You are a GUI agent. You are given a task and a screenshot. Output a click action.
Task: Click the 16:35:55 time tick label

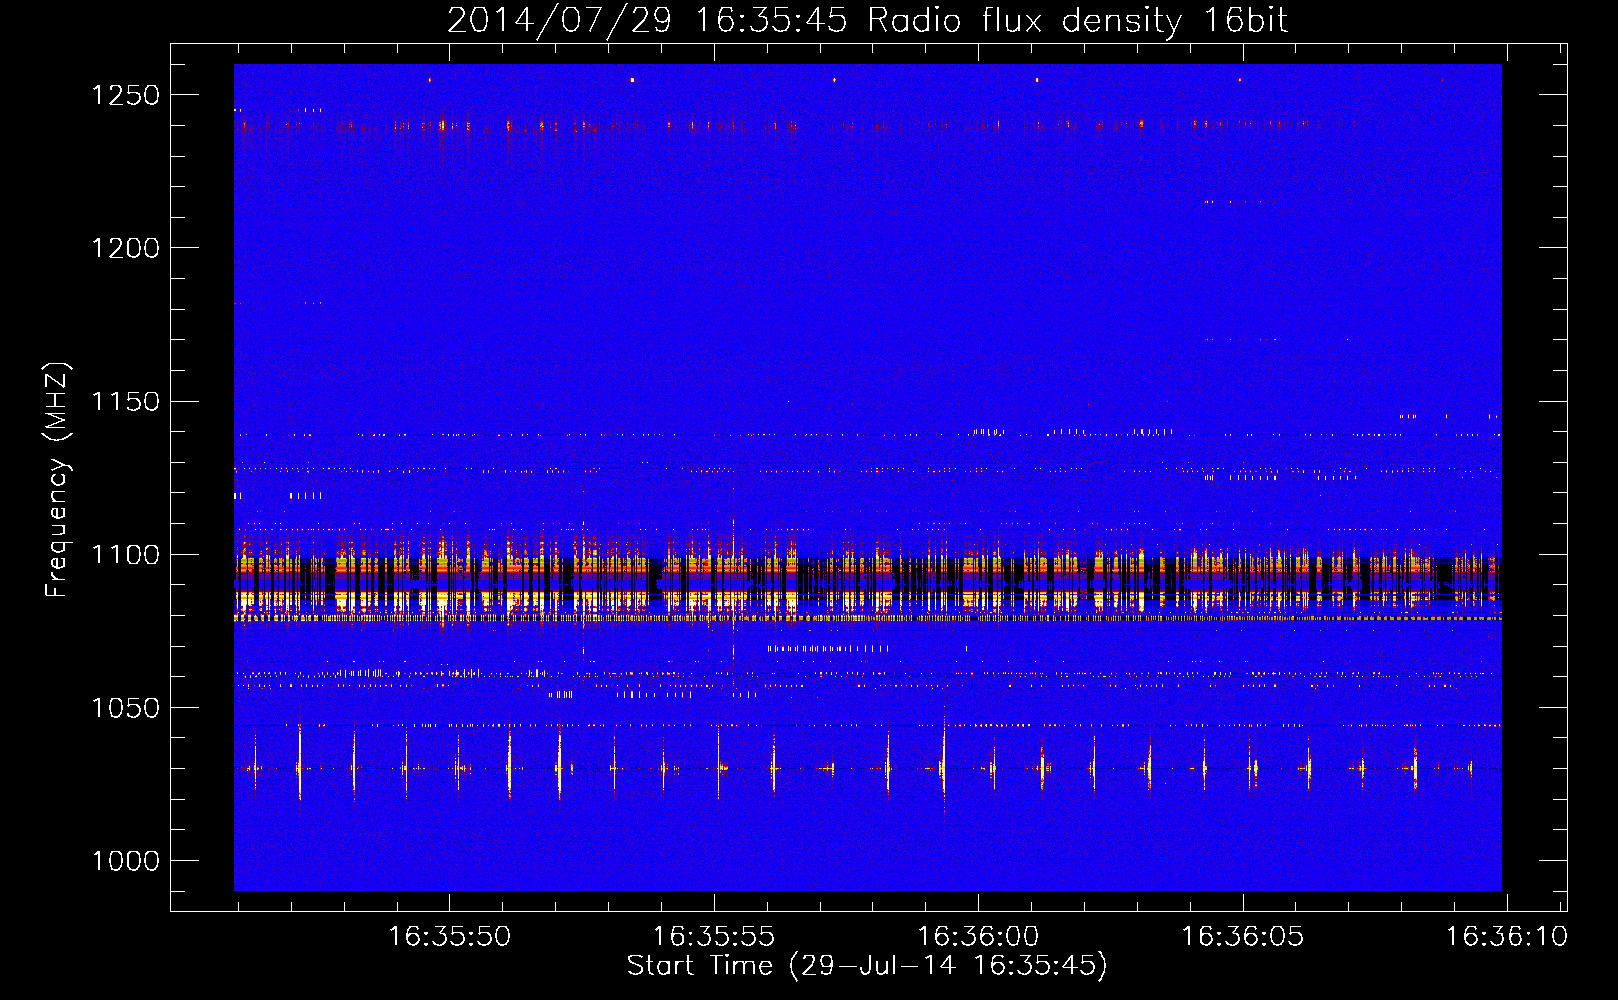point(714,937)
